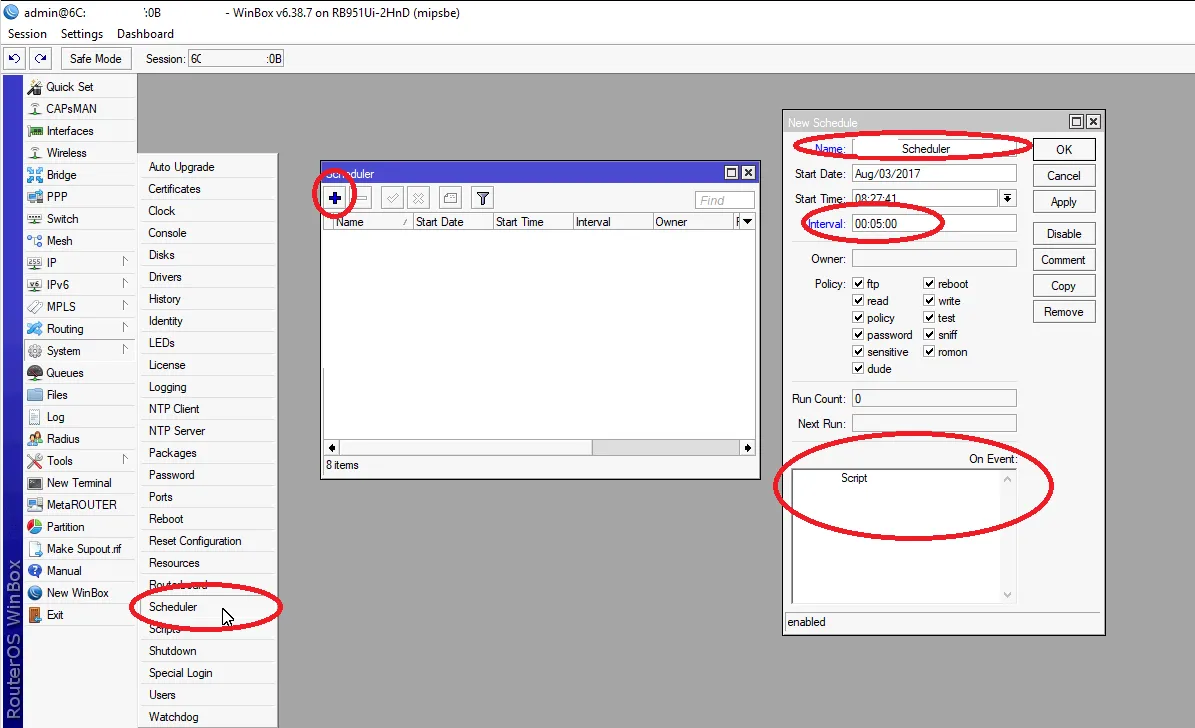Uncheck the dude policy option

pos(858,368)
